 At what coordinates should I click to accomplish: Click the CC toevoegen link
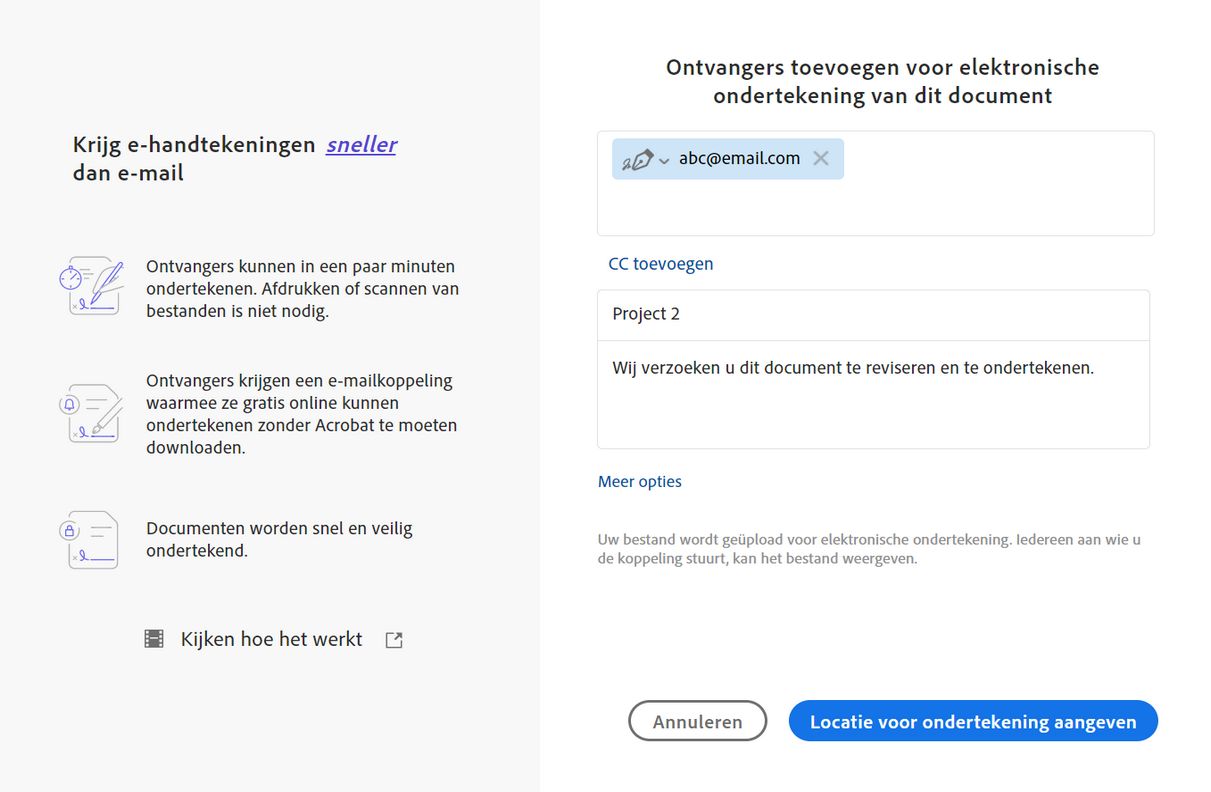(661, 264)
